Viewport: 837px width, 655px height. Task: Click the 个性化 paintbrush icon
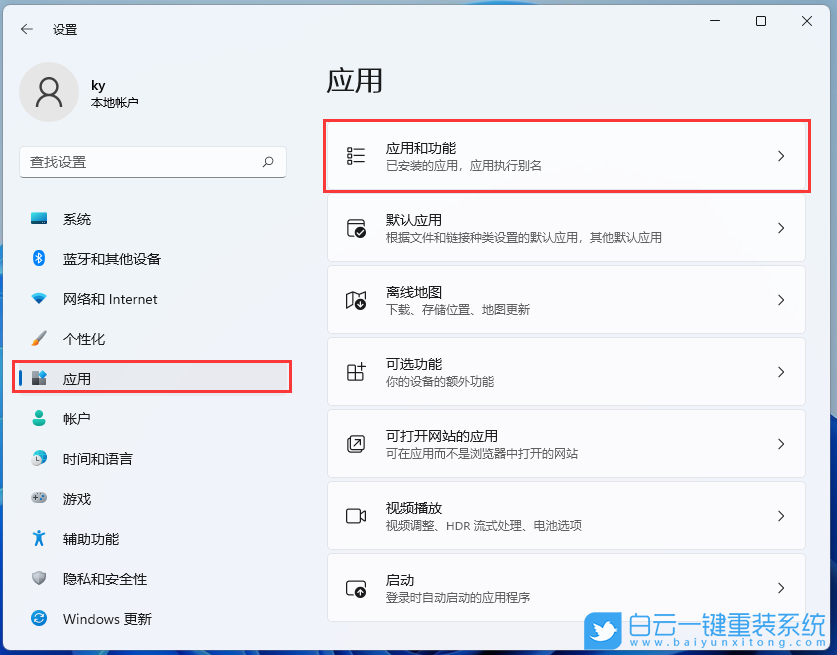point(38,338)
